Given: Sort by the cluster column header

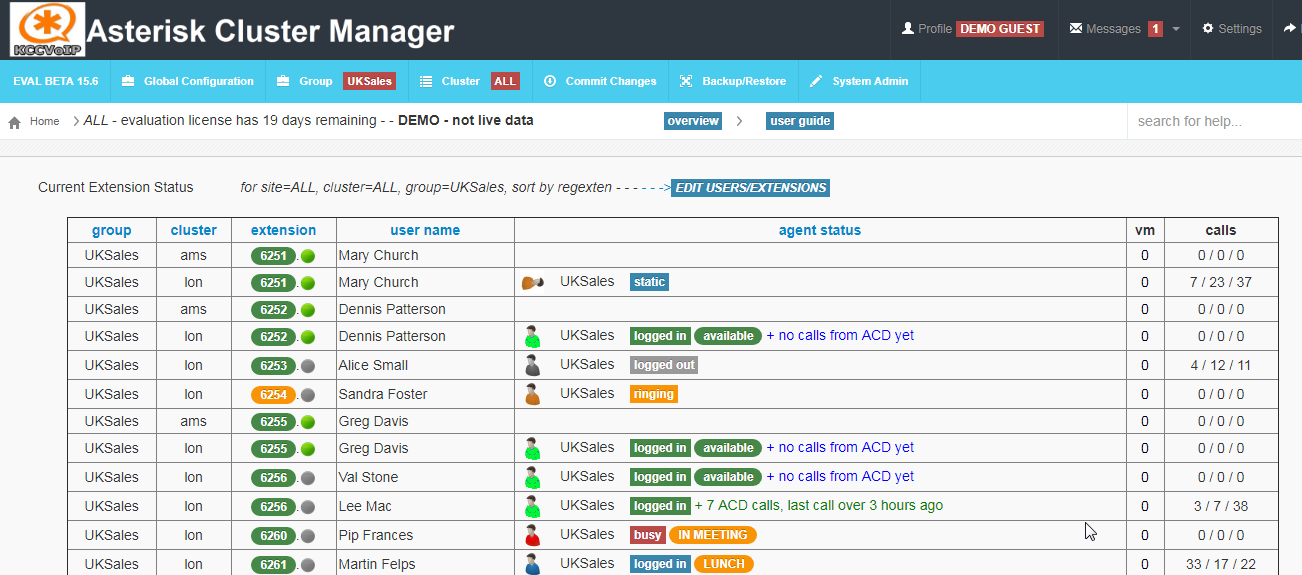Looking at the screenshot, I should pyautogui.click(x=194, y=230).
